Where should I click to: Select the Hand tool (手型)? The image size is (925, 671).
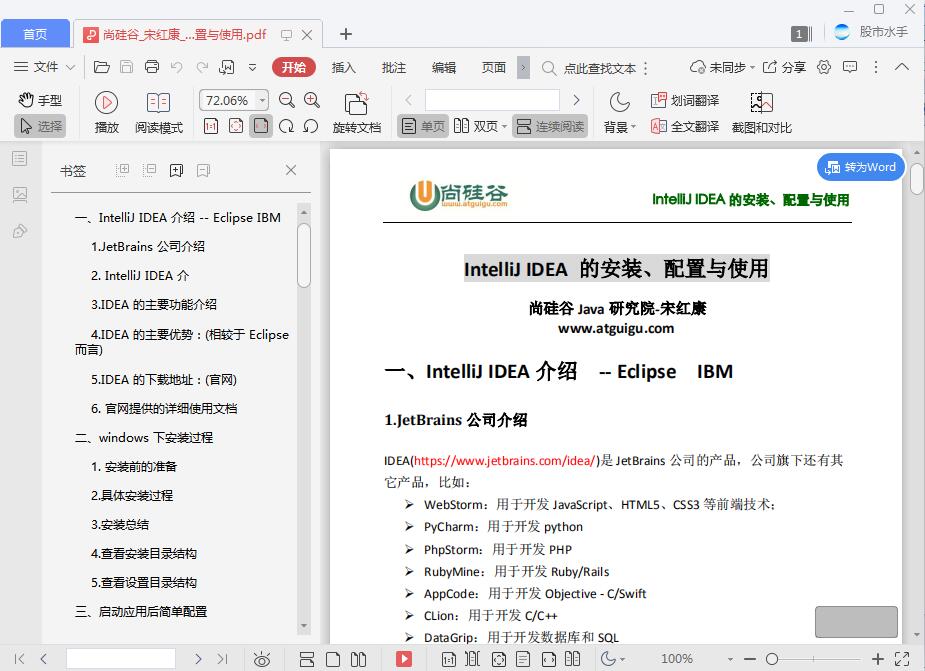40,100
